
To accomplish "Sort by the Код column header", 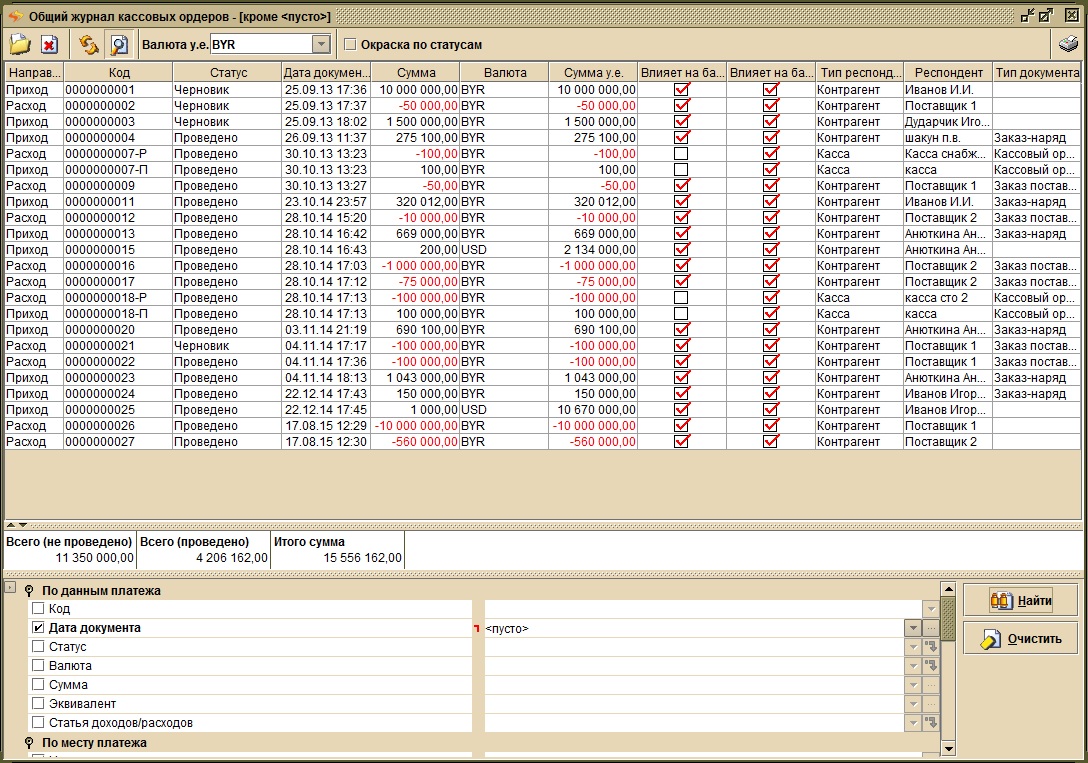I will [119, 72].
